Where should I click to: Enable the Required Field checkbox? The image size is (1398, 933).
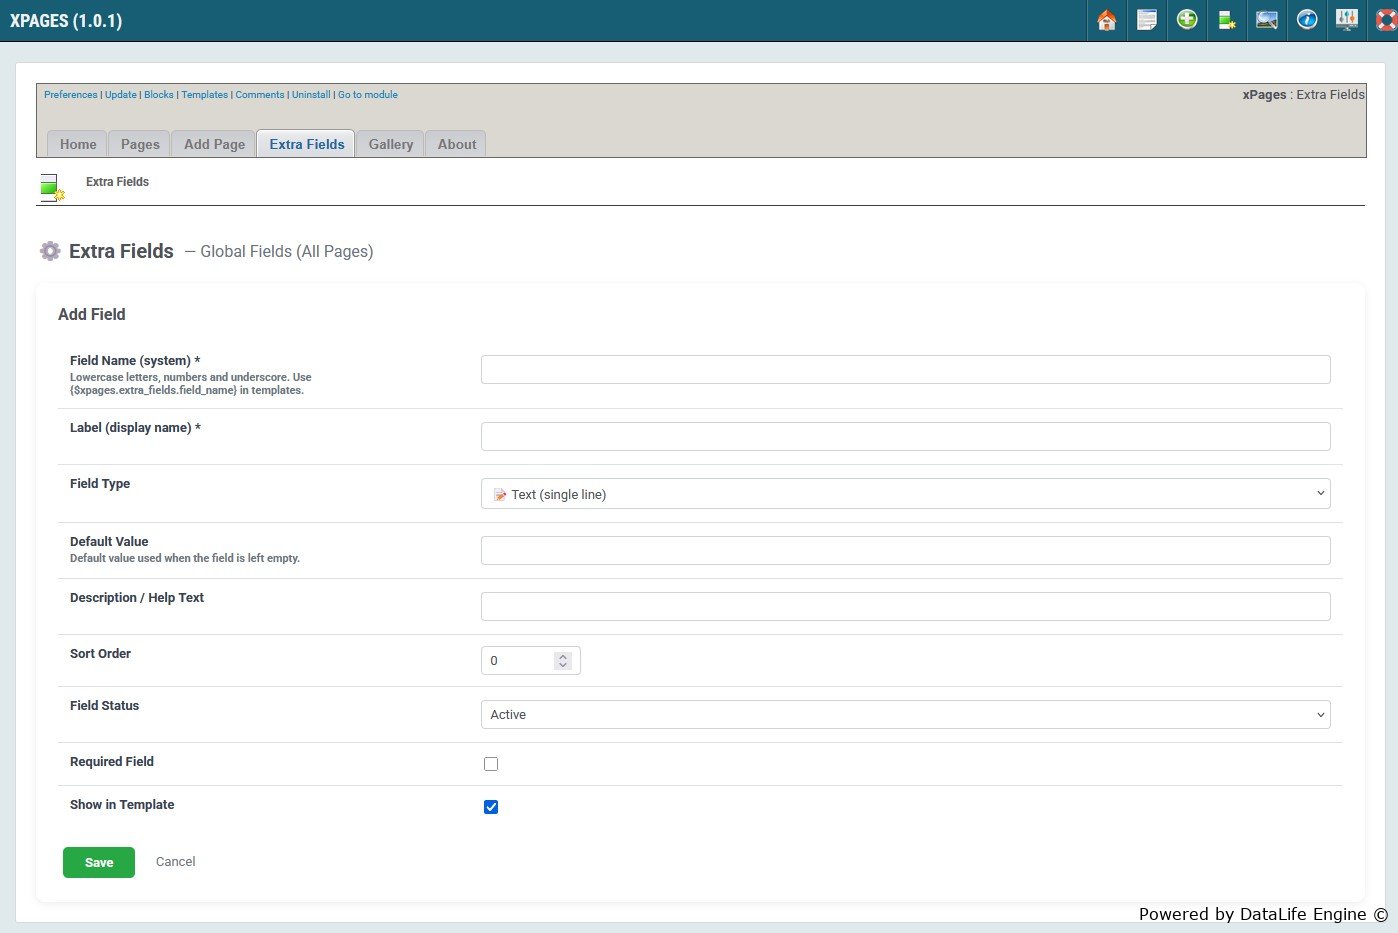pyautogui.click(x=491, y=764)
